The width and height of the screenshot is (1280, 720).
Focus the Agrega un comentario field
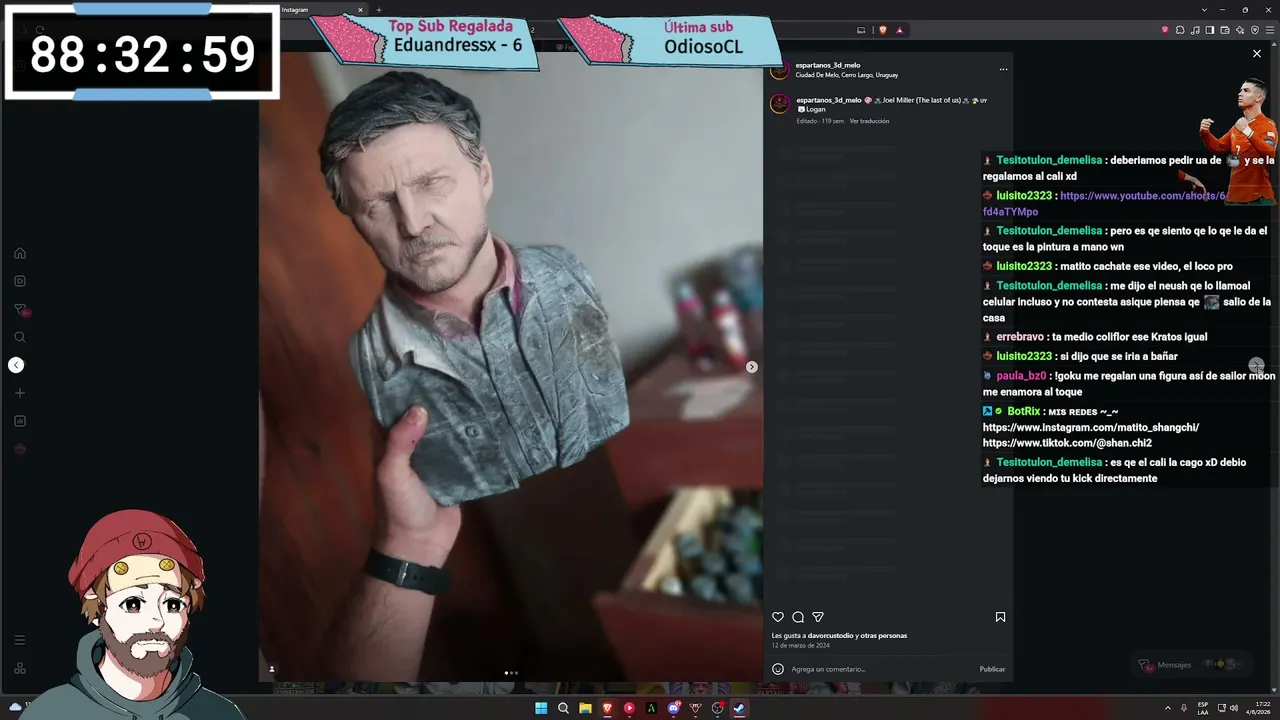pos(880,669)
